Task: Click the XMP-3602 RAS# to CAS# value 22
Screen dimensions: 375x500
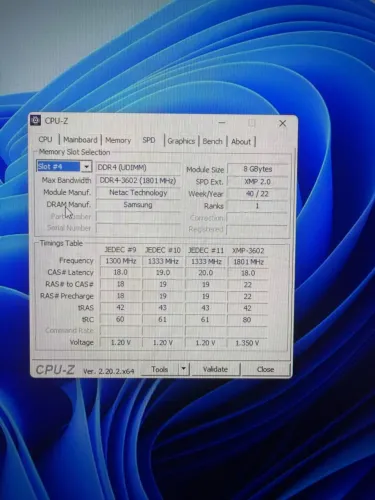Action: (247, 285)
